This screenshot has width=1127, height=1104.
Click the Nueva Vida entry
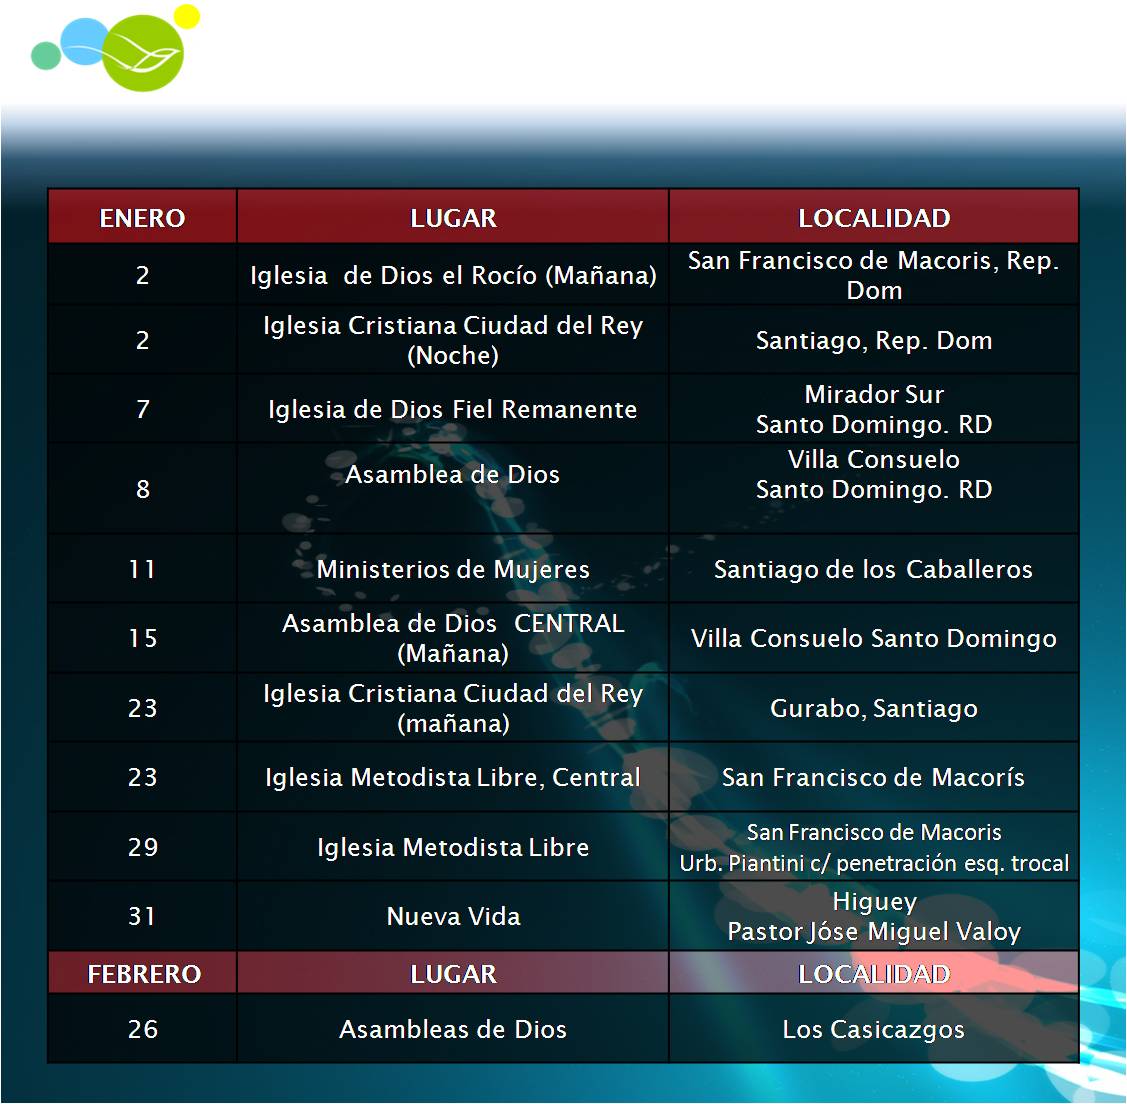tap(453, 917)
